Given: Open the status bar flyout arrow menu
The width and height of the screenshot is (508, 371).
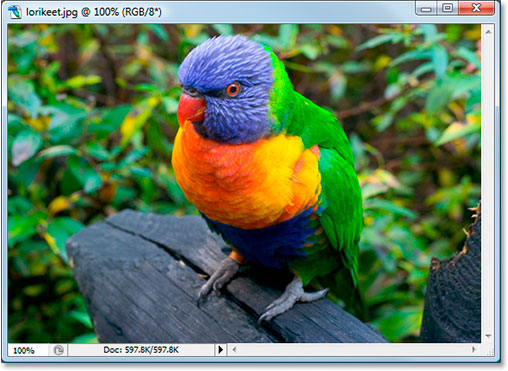Looking at the screenshot, I should 220,350.
